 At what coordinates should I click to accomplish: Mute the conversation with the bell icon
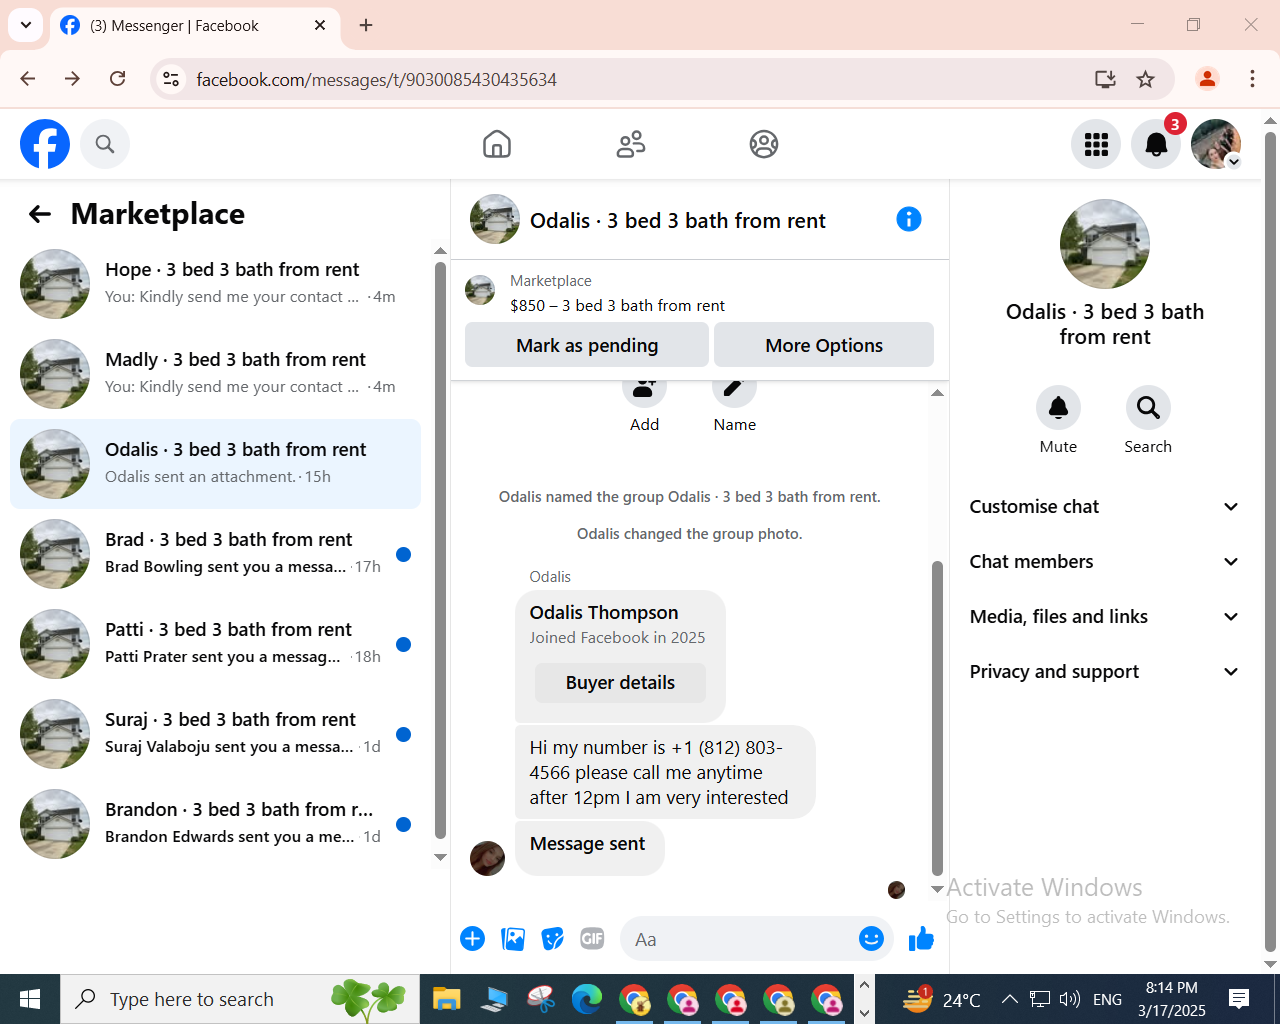pos(1058,408)
